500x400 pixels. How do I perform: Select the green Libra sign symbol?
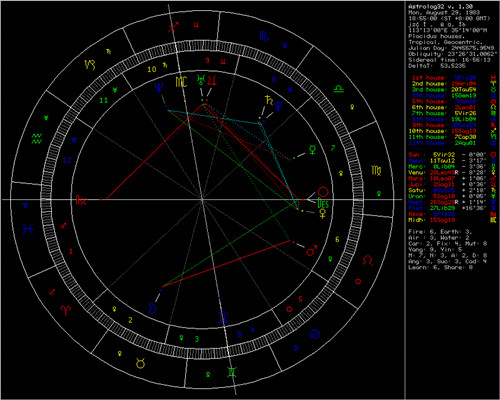[x=338, y=88]
